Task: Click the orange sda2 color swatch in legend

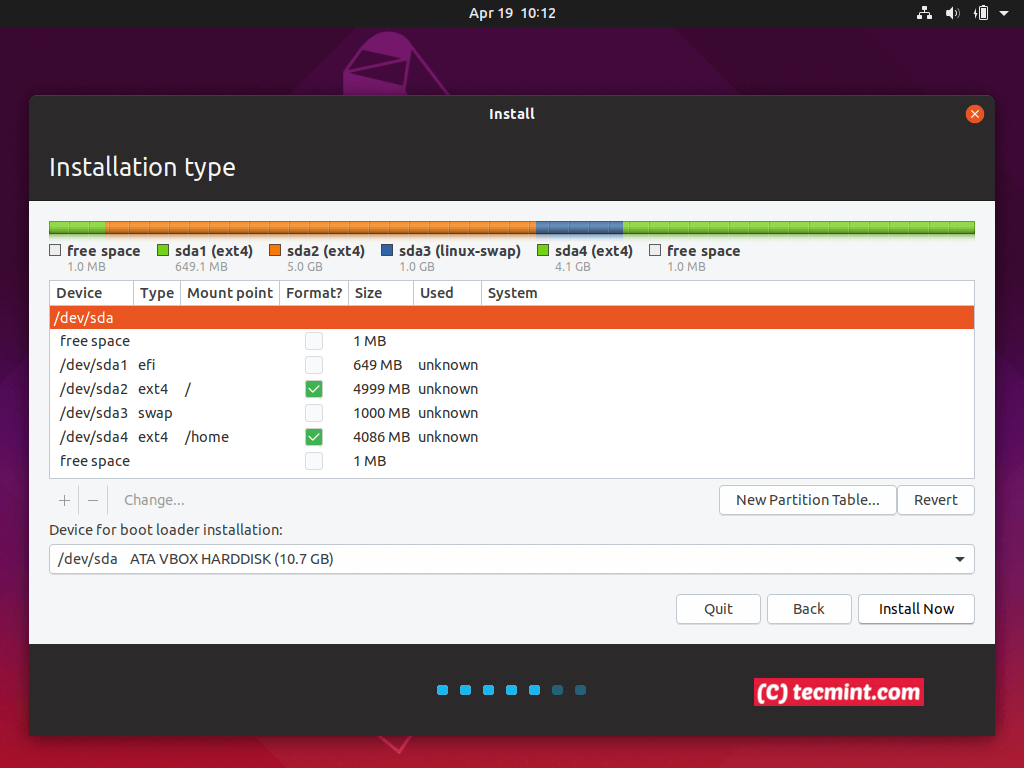Action: (275, 251)
